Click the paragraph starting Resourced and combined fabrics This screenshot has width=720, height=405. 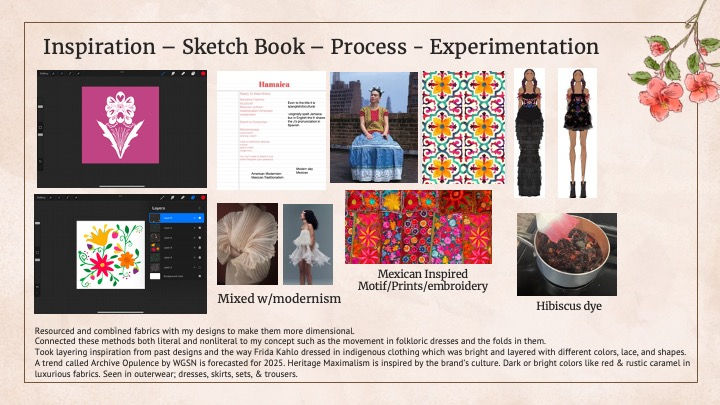[x=194, y=331]
